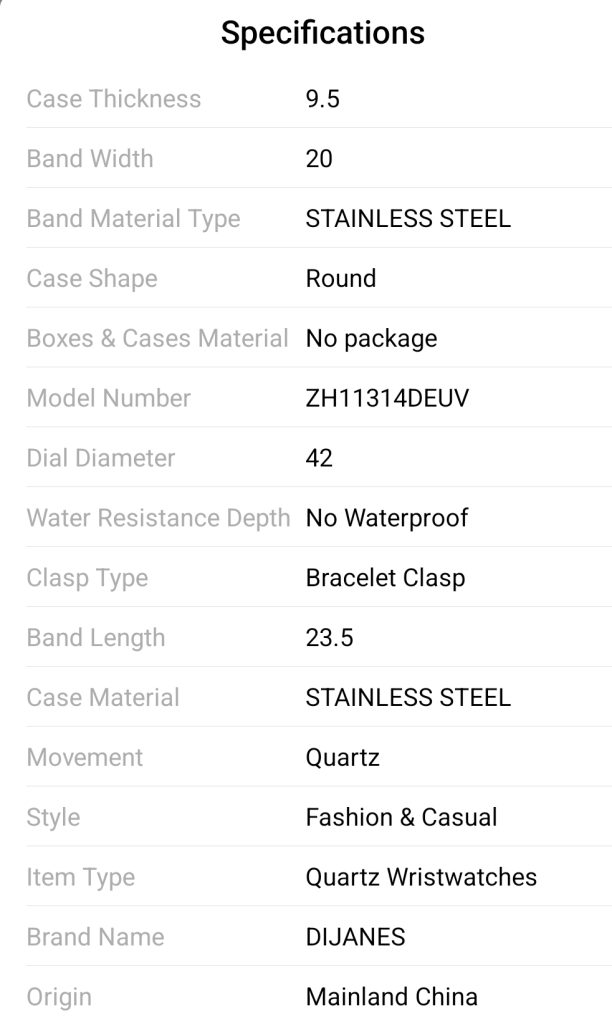Select the No Waterproof value
The image size is (612, 1024).
pos(387,519)
